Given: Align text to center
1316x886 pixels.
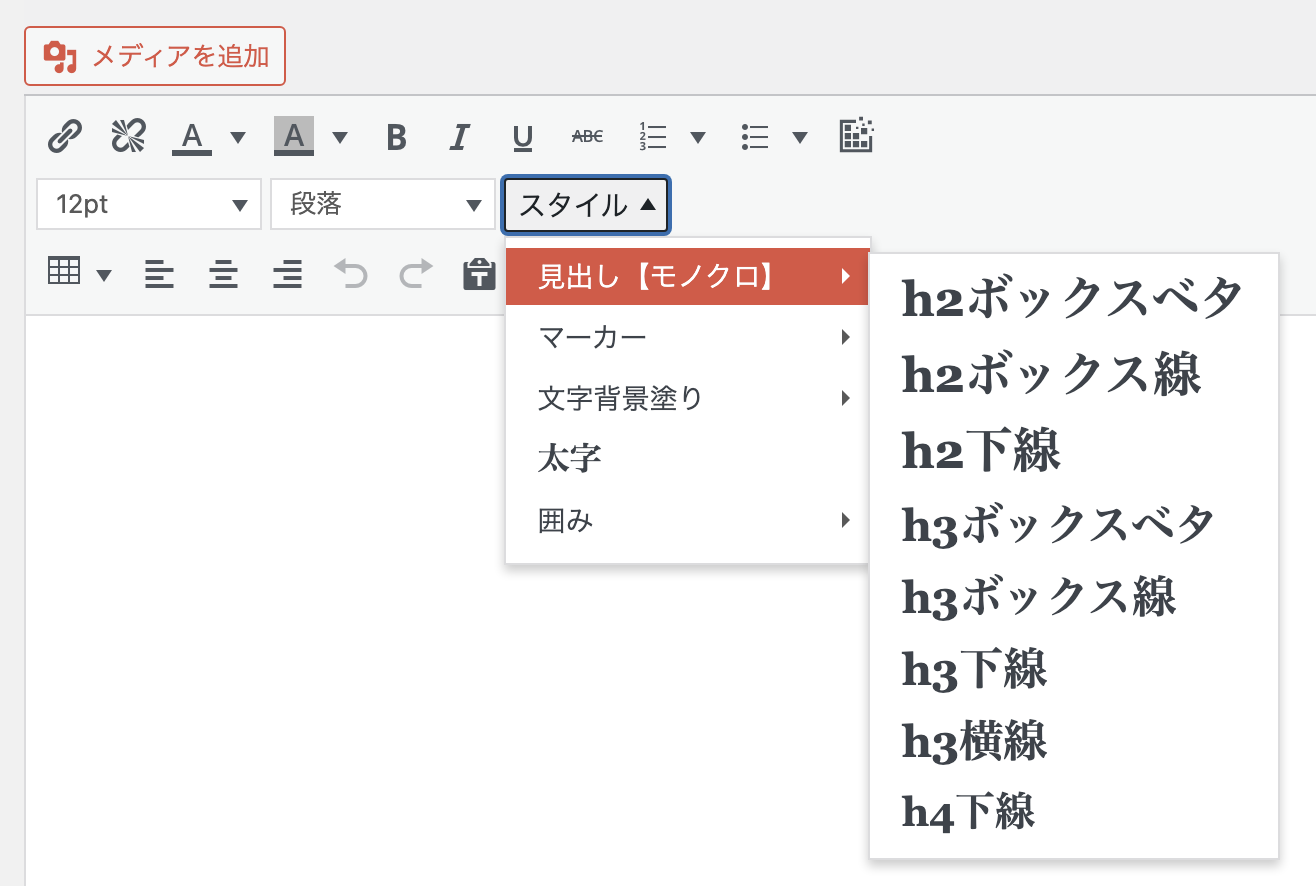Looking at the screenshot, I should pos(223,273).
